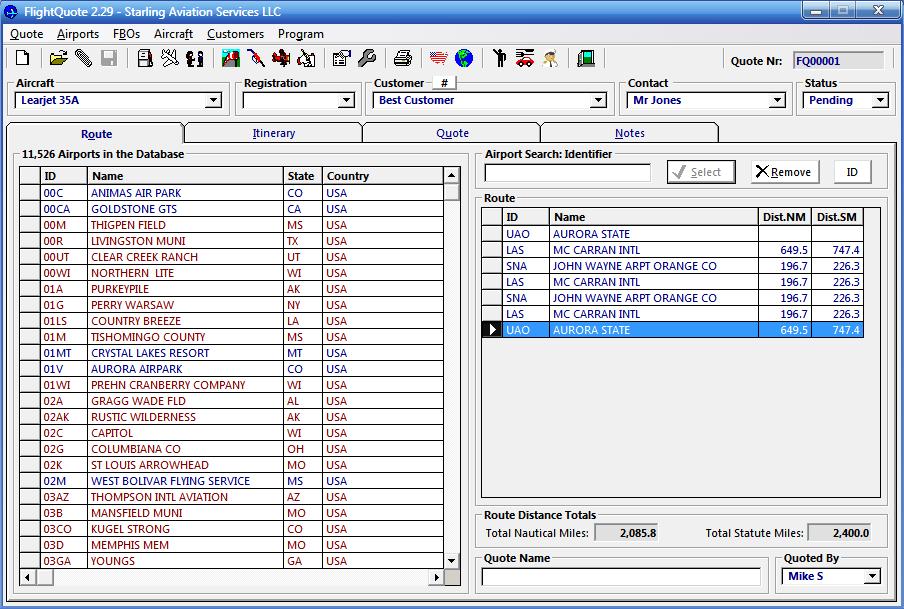
Task: Click the customer # button
Action: point(443,83)
